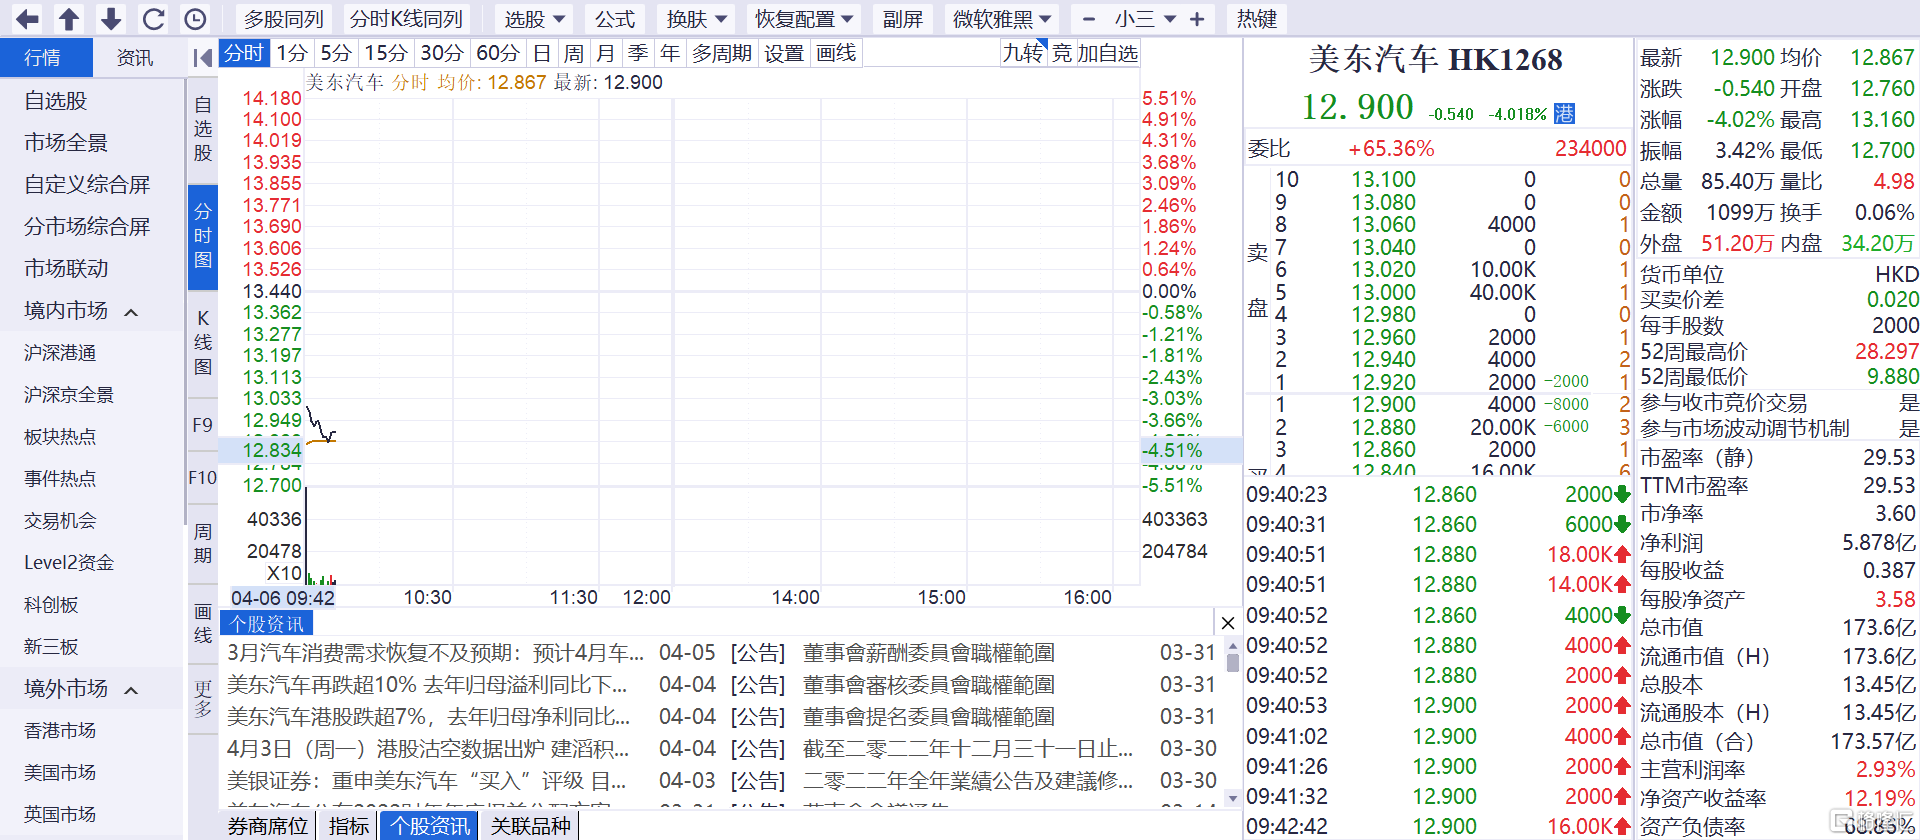Click 副屏 toolbar button
The image size is (1920, 840).
(x=902, y=19)
